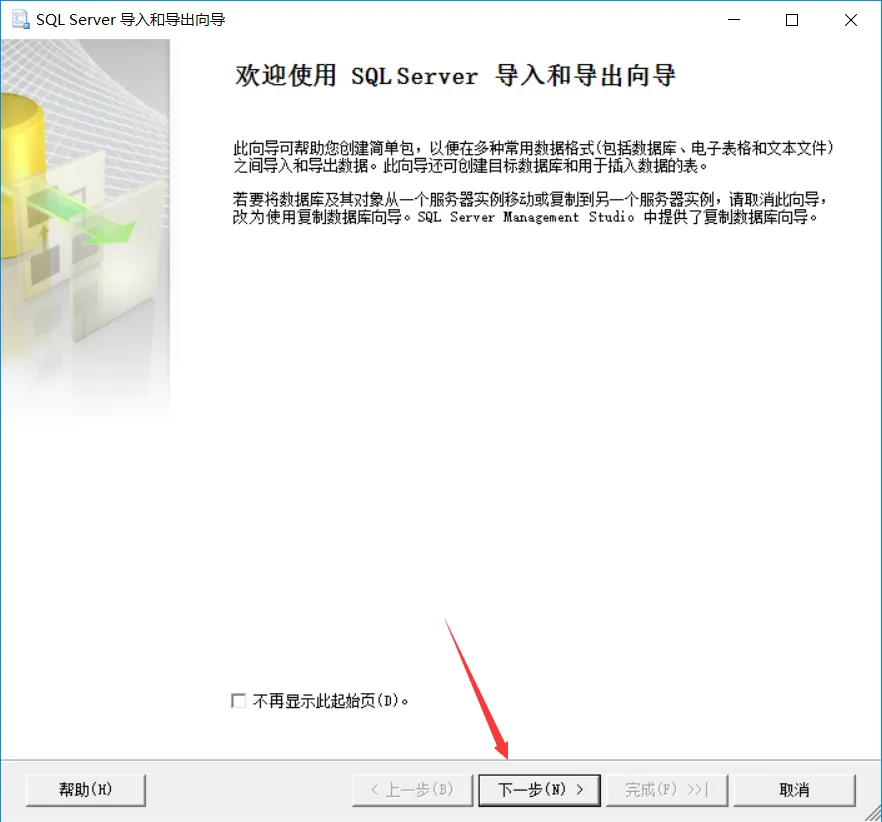Click the yellow database cylinder graphic
882x822 pixels.
tap(20, 169)
